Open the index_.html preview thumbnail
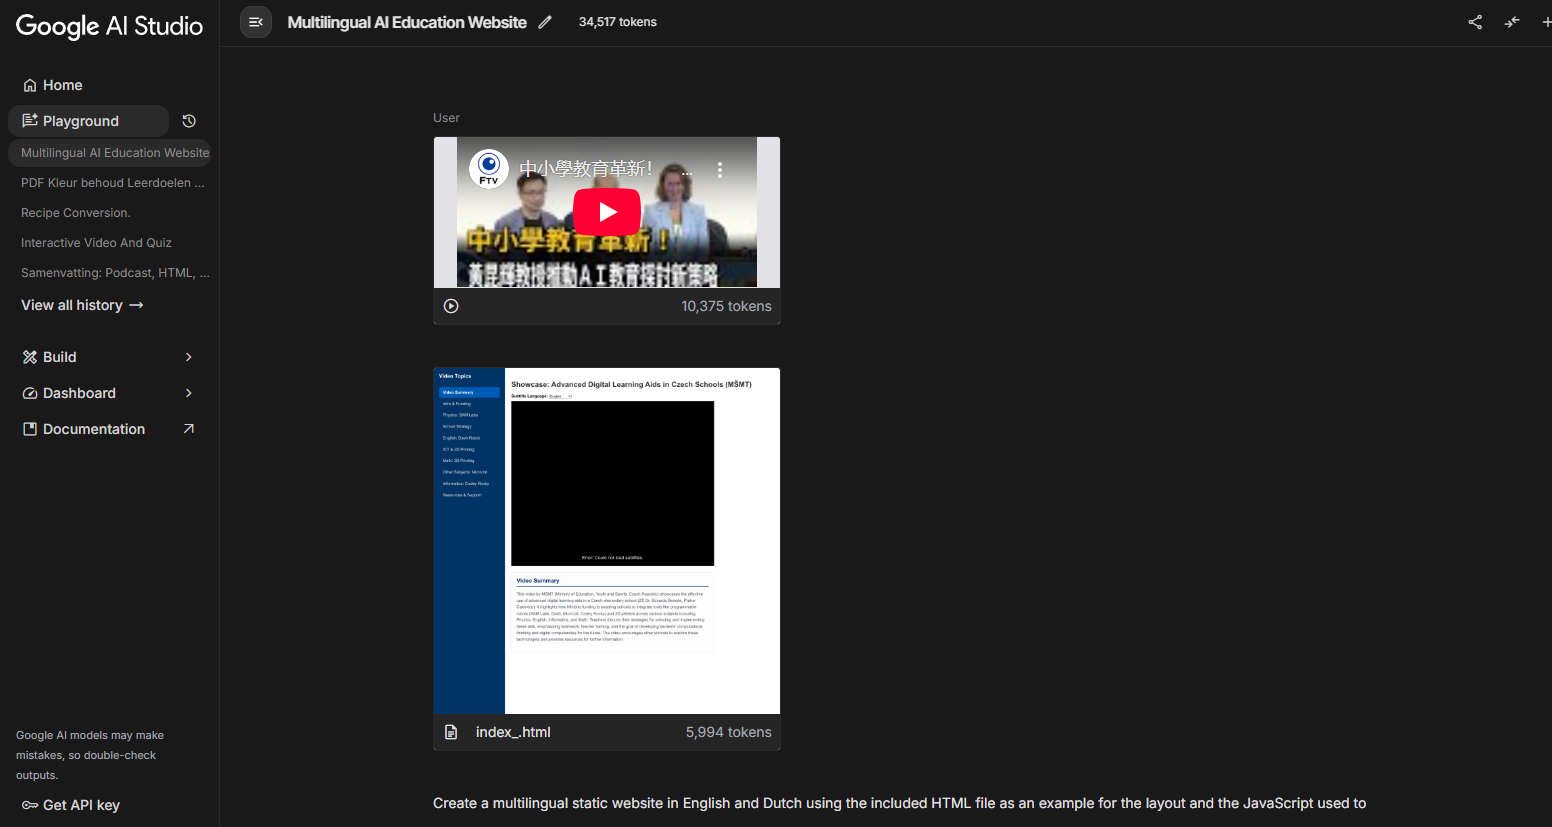 606,540
